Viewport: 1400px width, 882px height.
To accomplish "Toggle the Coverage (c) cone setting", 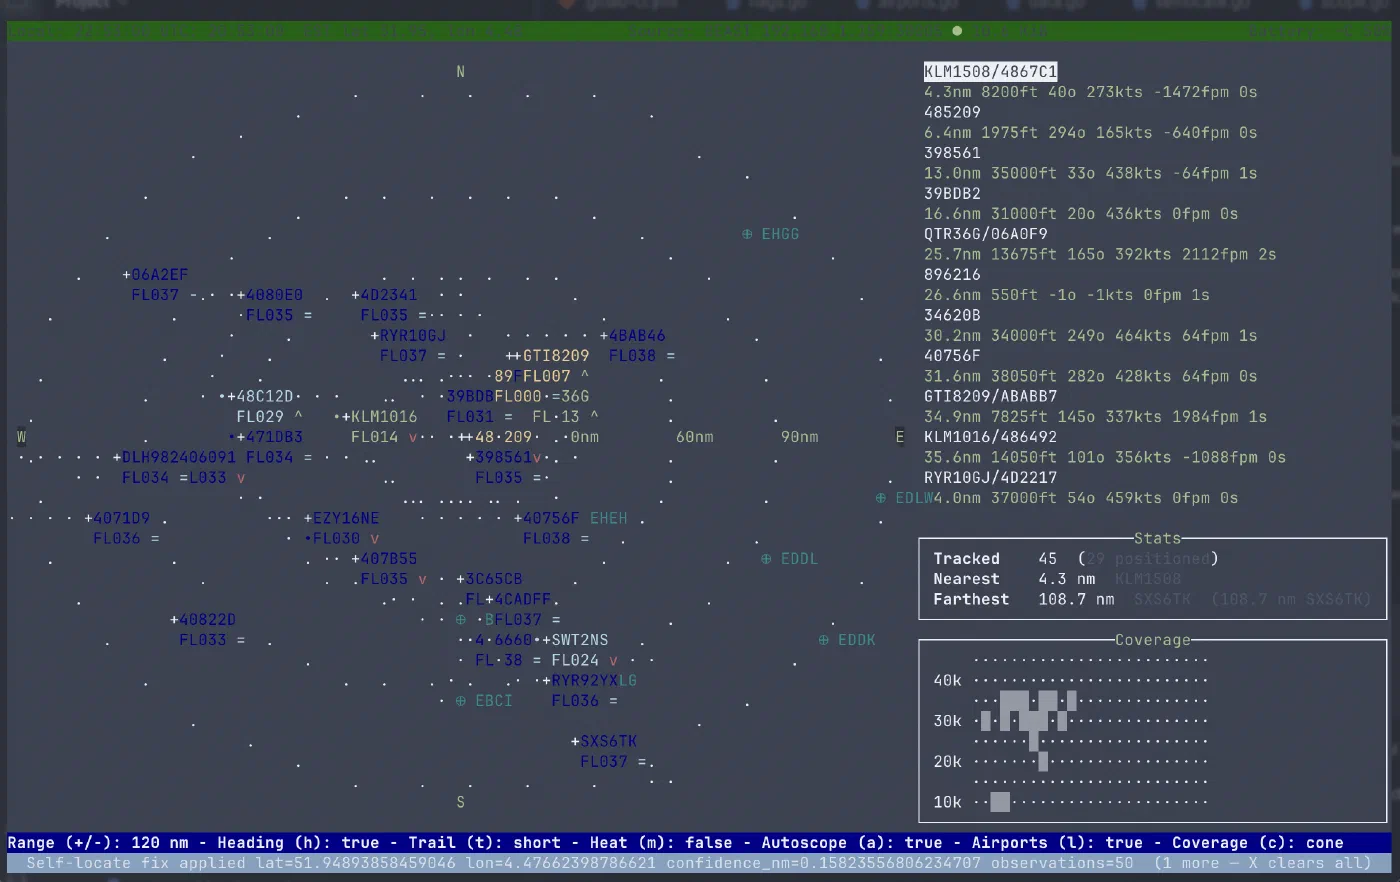I will [x=1257, y=843].
